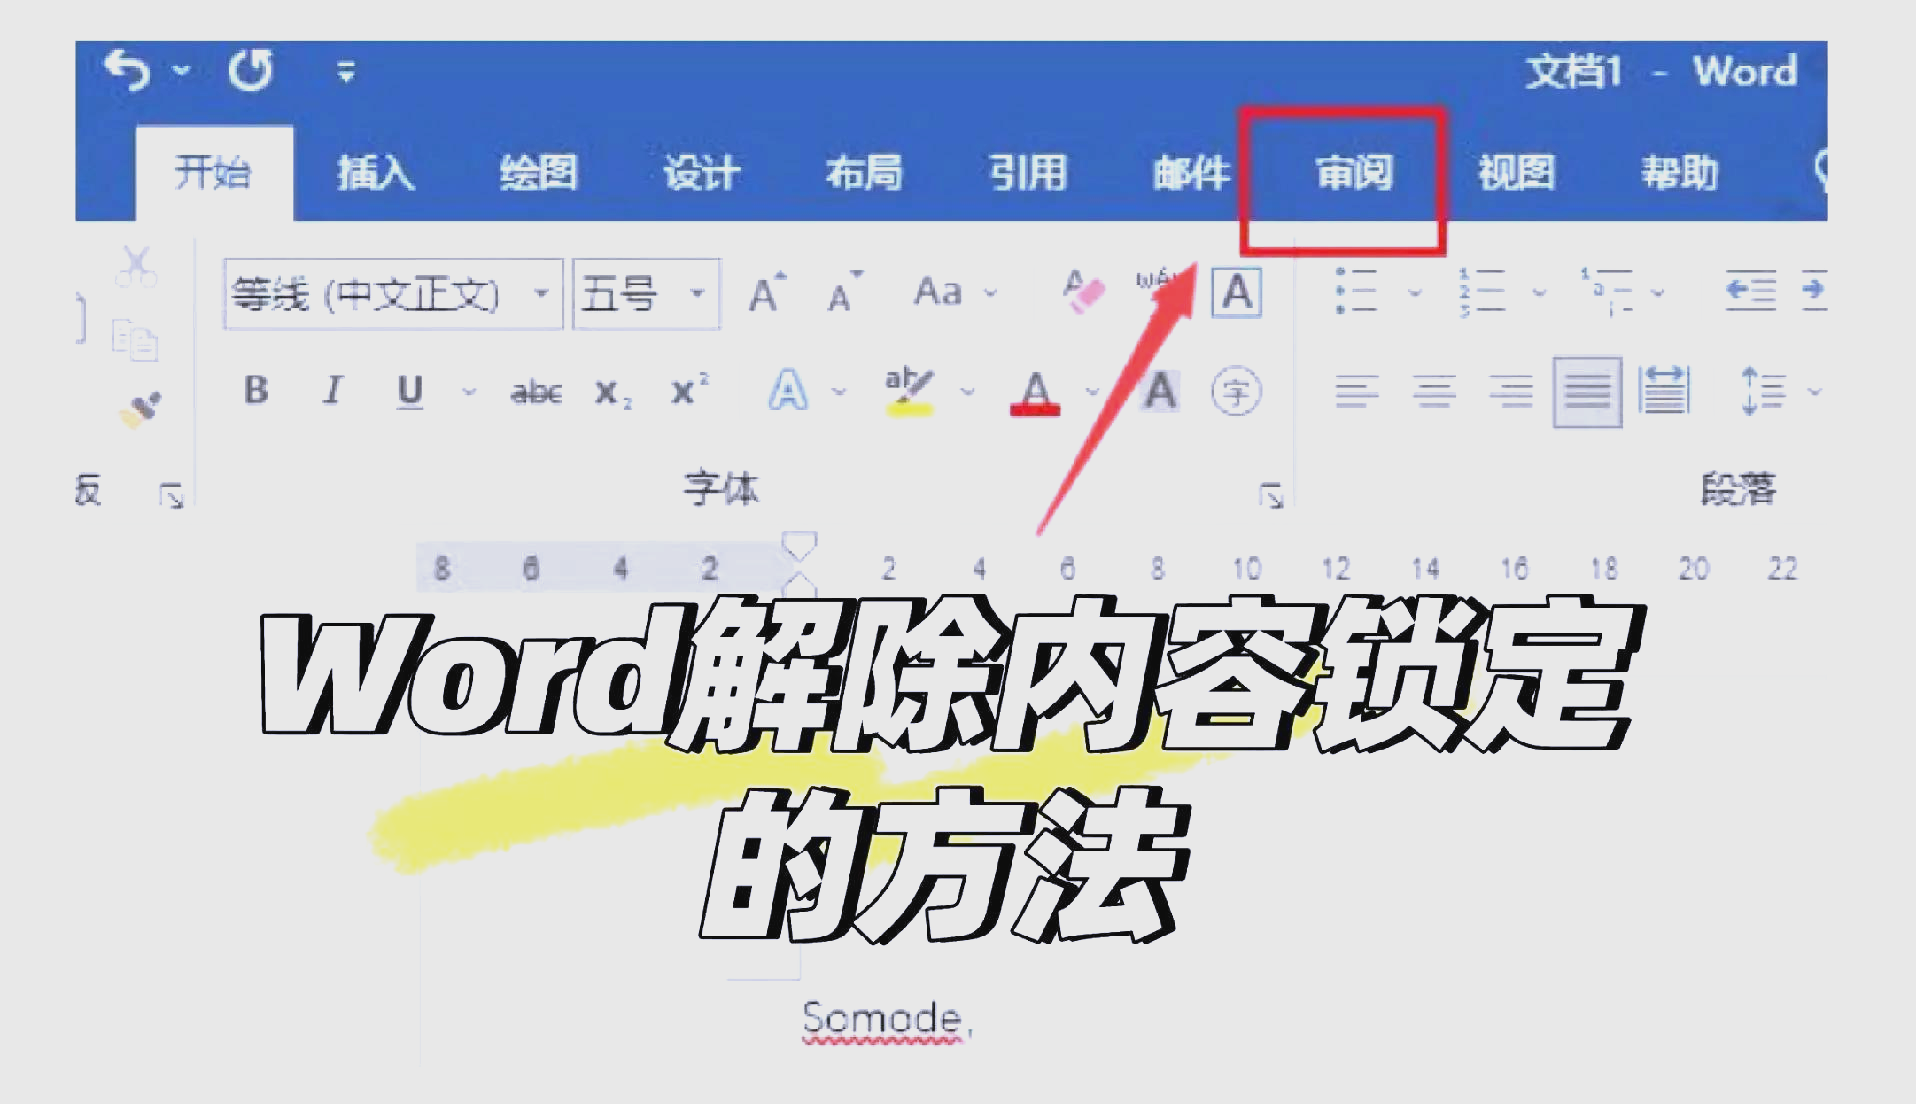The width and height of the screenshot is (1916, 1104).
Task: Click the Distributed alignment icon
Action: [1664, 390]
